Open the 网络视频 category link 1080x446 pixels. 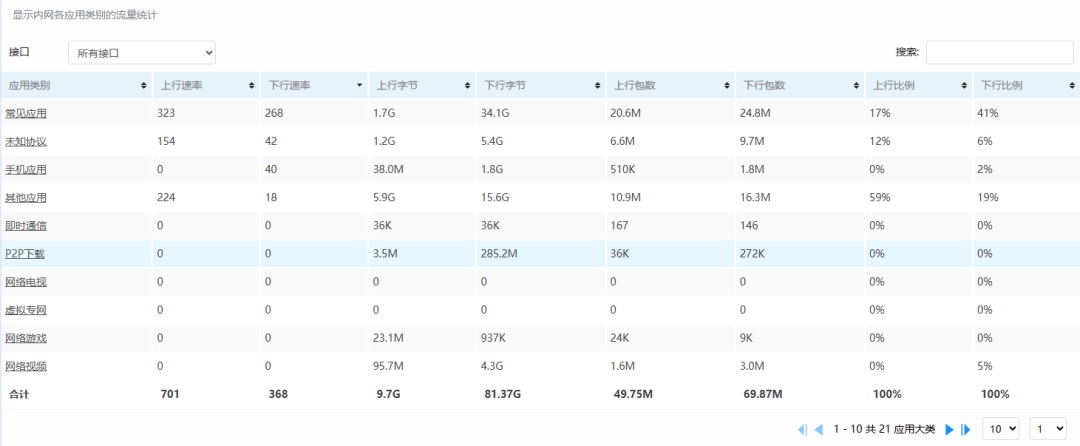point(26,366)
